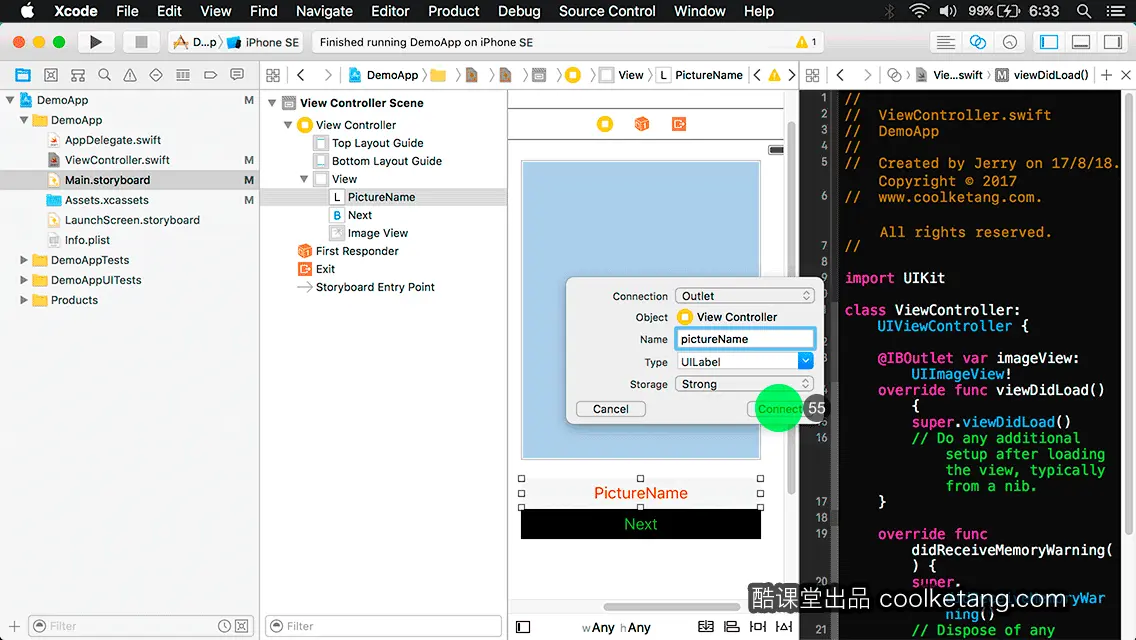Viewport: 1136px width, 640px height.
Task: Open macOS Spotlight search
Action: 1084,11
